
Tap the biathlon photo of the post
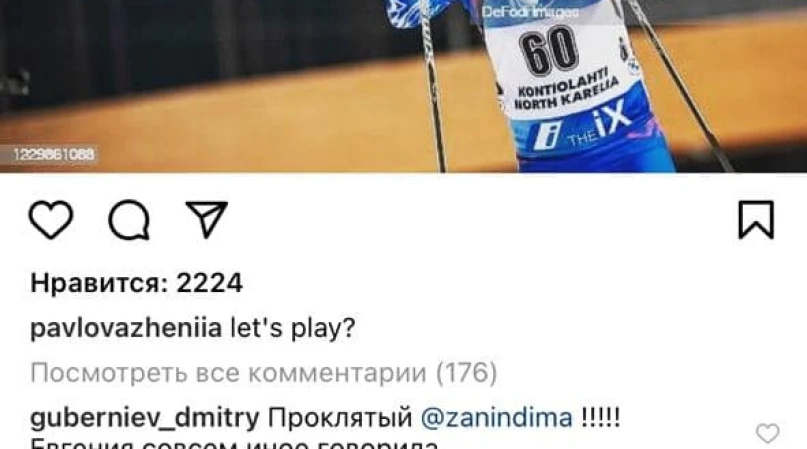coord(404,86)
